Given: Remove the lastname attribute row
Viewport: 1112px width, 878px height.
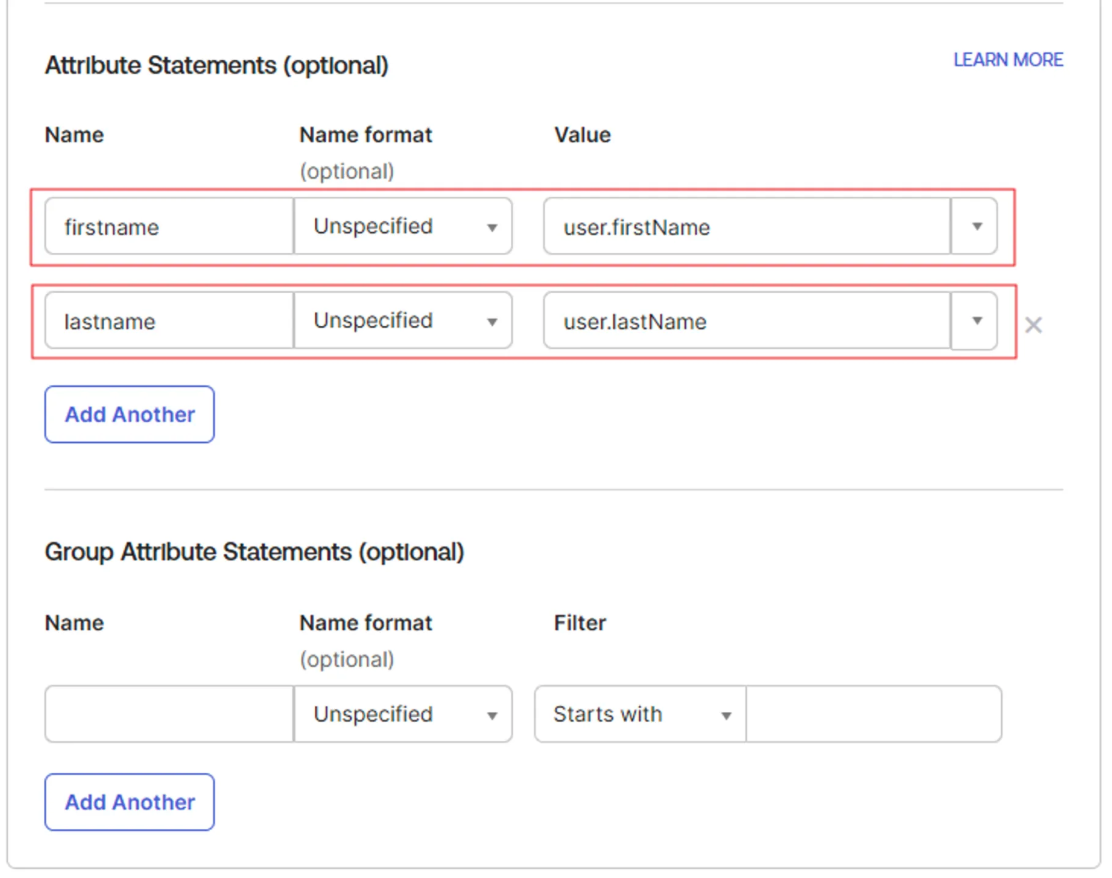Looking at the screenshot, I should click(x=1034, y=323).
